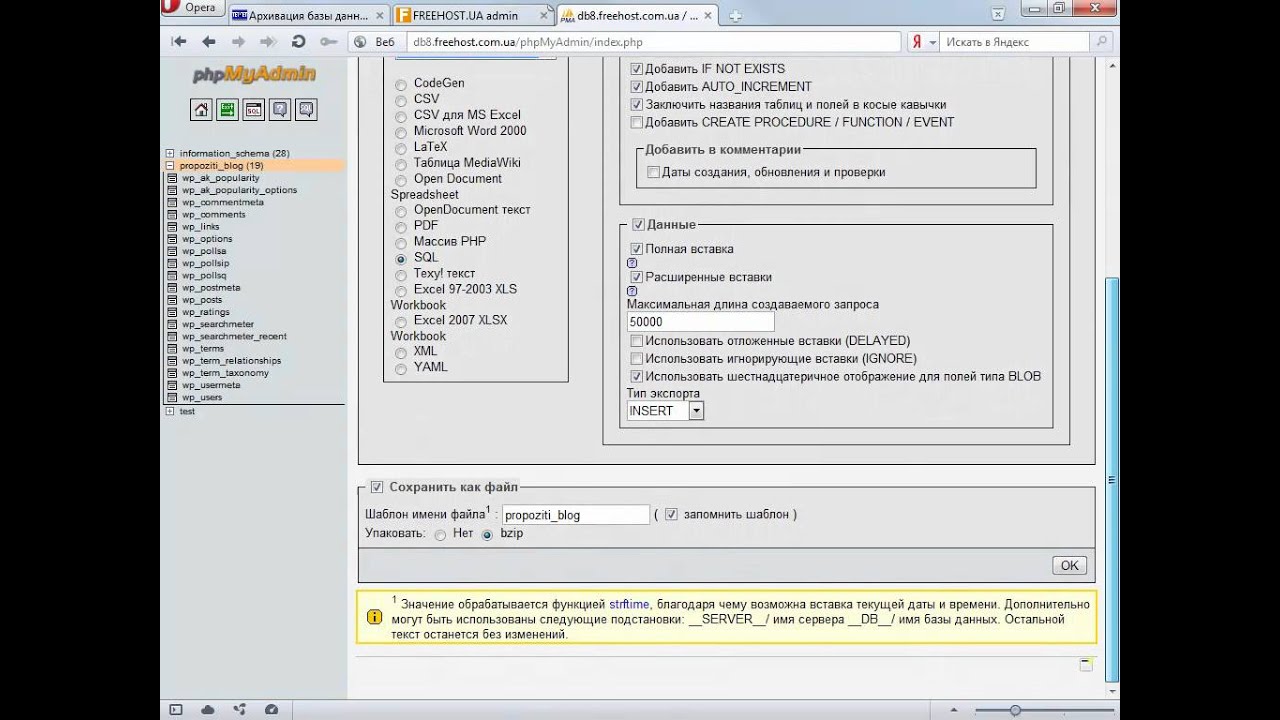The width and height of the screenshot is (1280, 720).
Task: Open the wp_term_taxonomy table
Action: pyautogui.click(x=225, y=373)
